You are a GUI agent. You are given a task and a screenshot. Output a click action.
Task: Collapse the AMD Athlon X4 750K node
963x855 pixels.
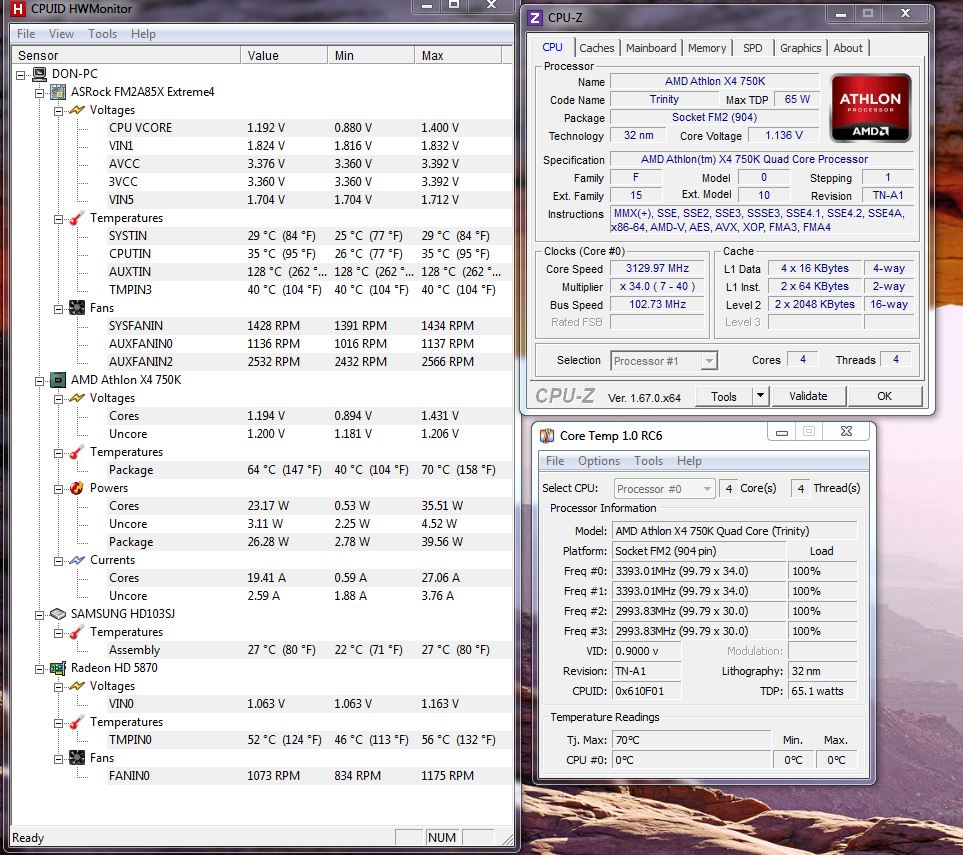[x=39, y=381]
